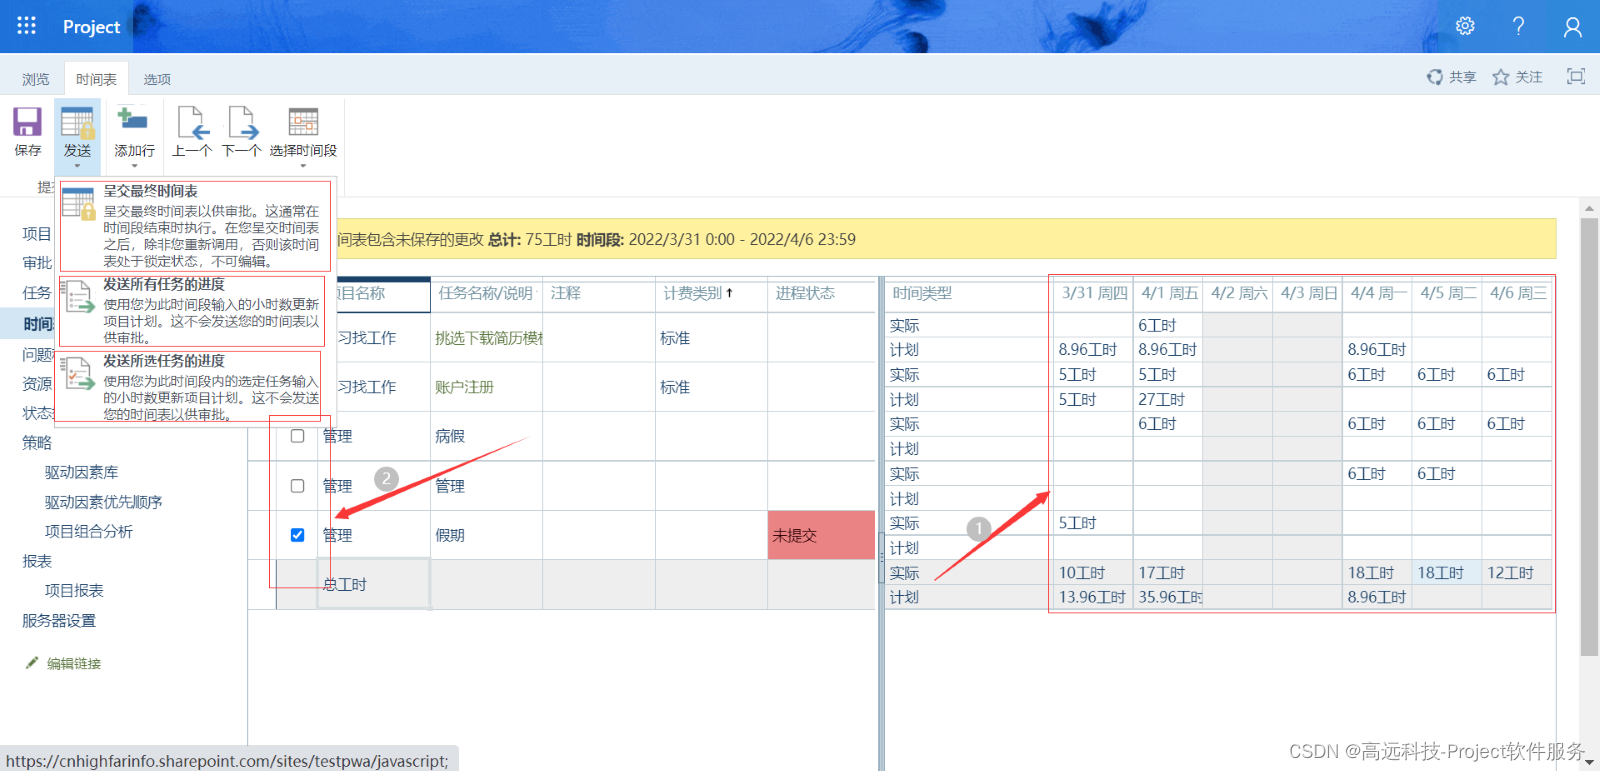
Task: Expand Select Period (选择时间段) dropdown arrow
Action: point(303,165)
